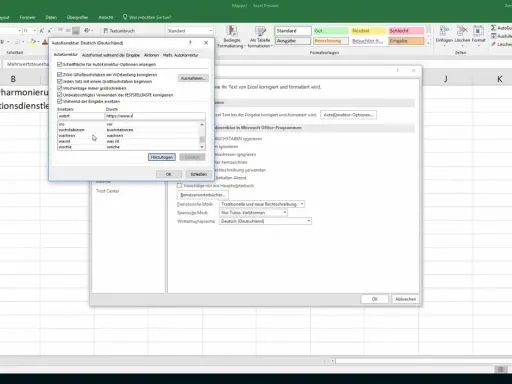Open the font size dropdown
512x384 pixels.
(34, 31)
